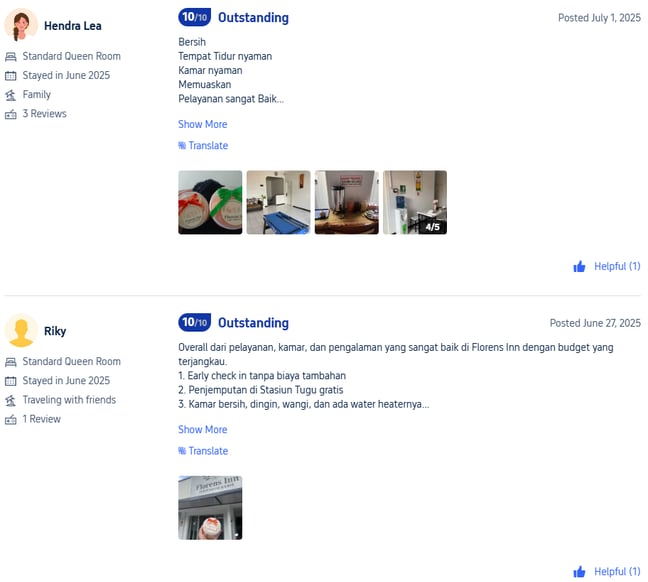
Task: Click 'Posted July 1, 2025' date
Action: click(599, 18)
